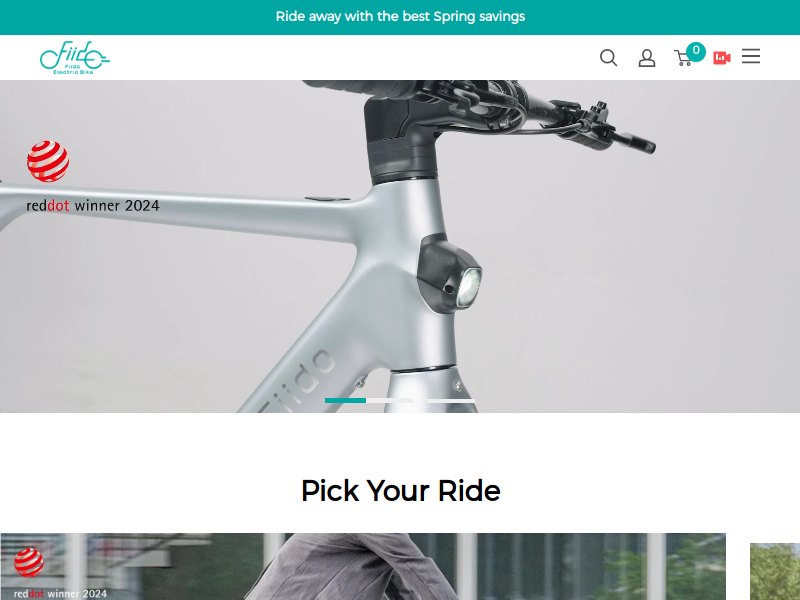Image resolution: width=800 pixels, height=600 pixels.
Task: Open the account profile icon
Action: point(647,58)
